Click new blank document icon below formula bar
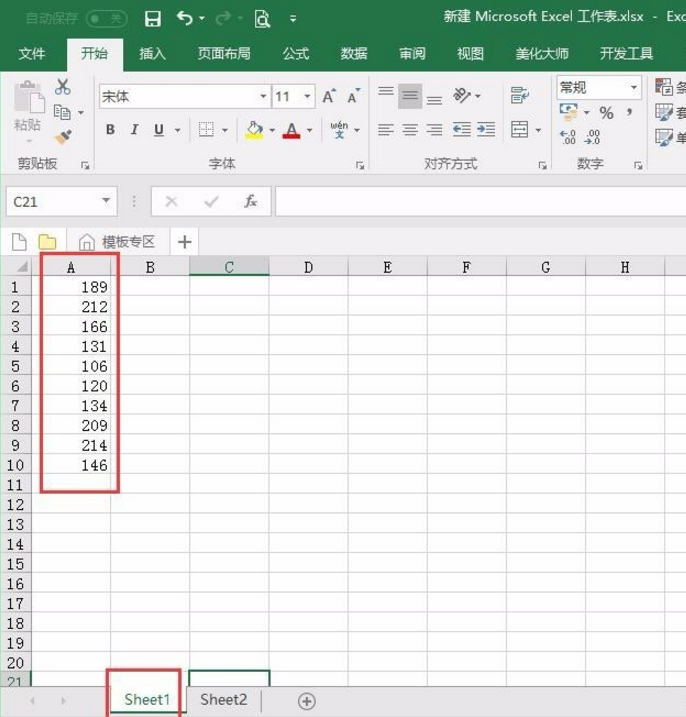The height and width of the screenshot is (717, 686). click(19, 241)
